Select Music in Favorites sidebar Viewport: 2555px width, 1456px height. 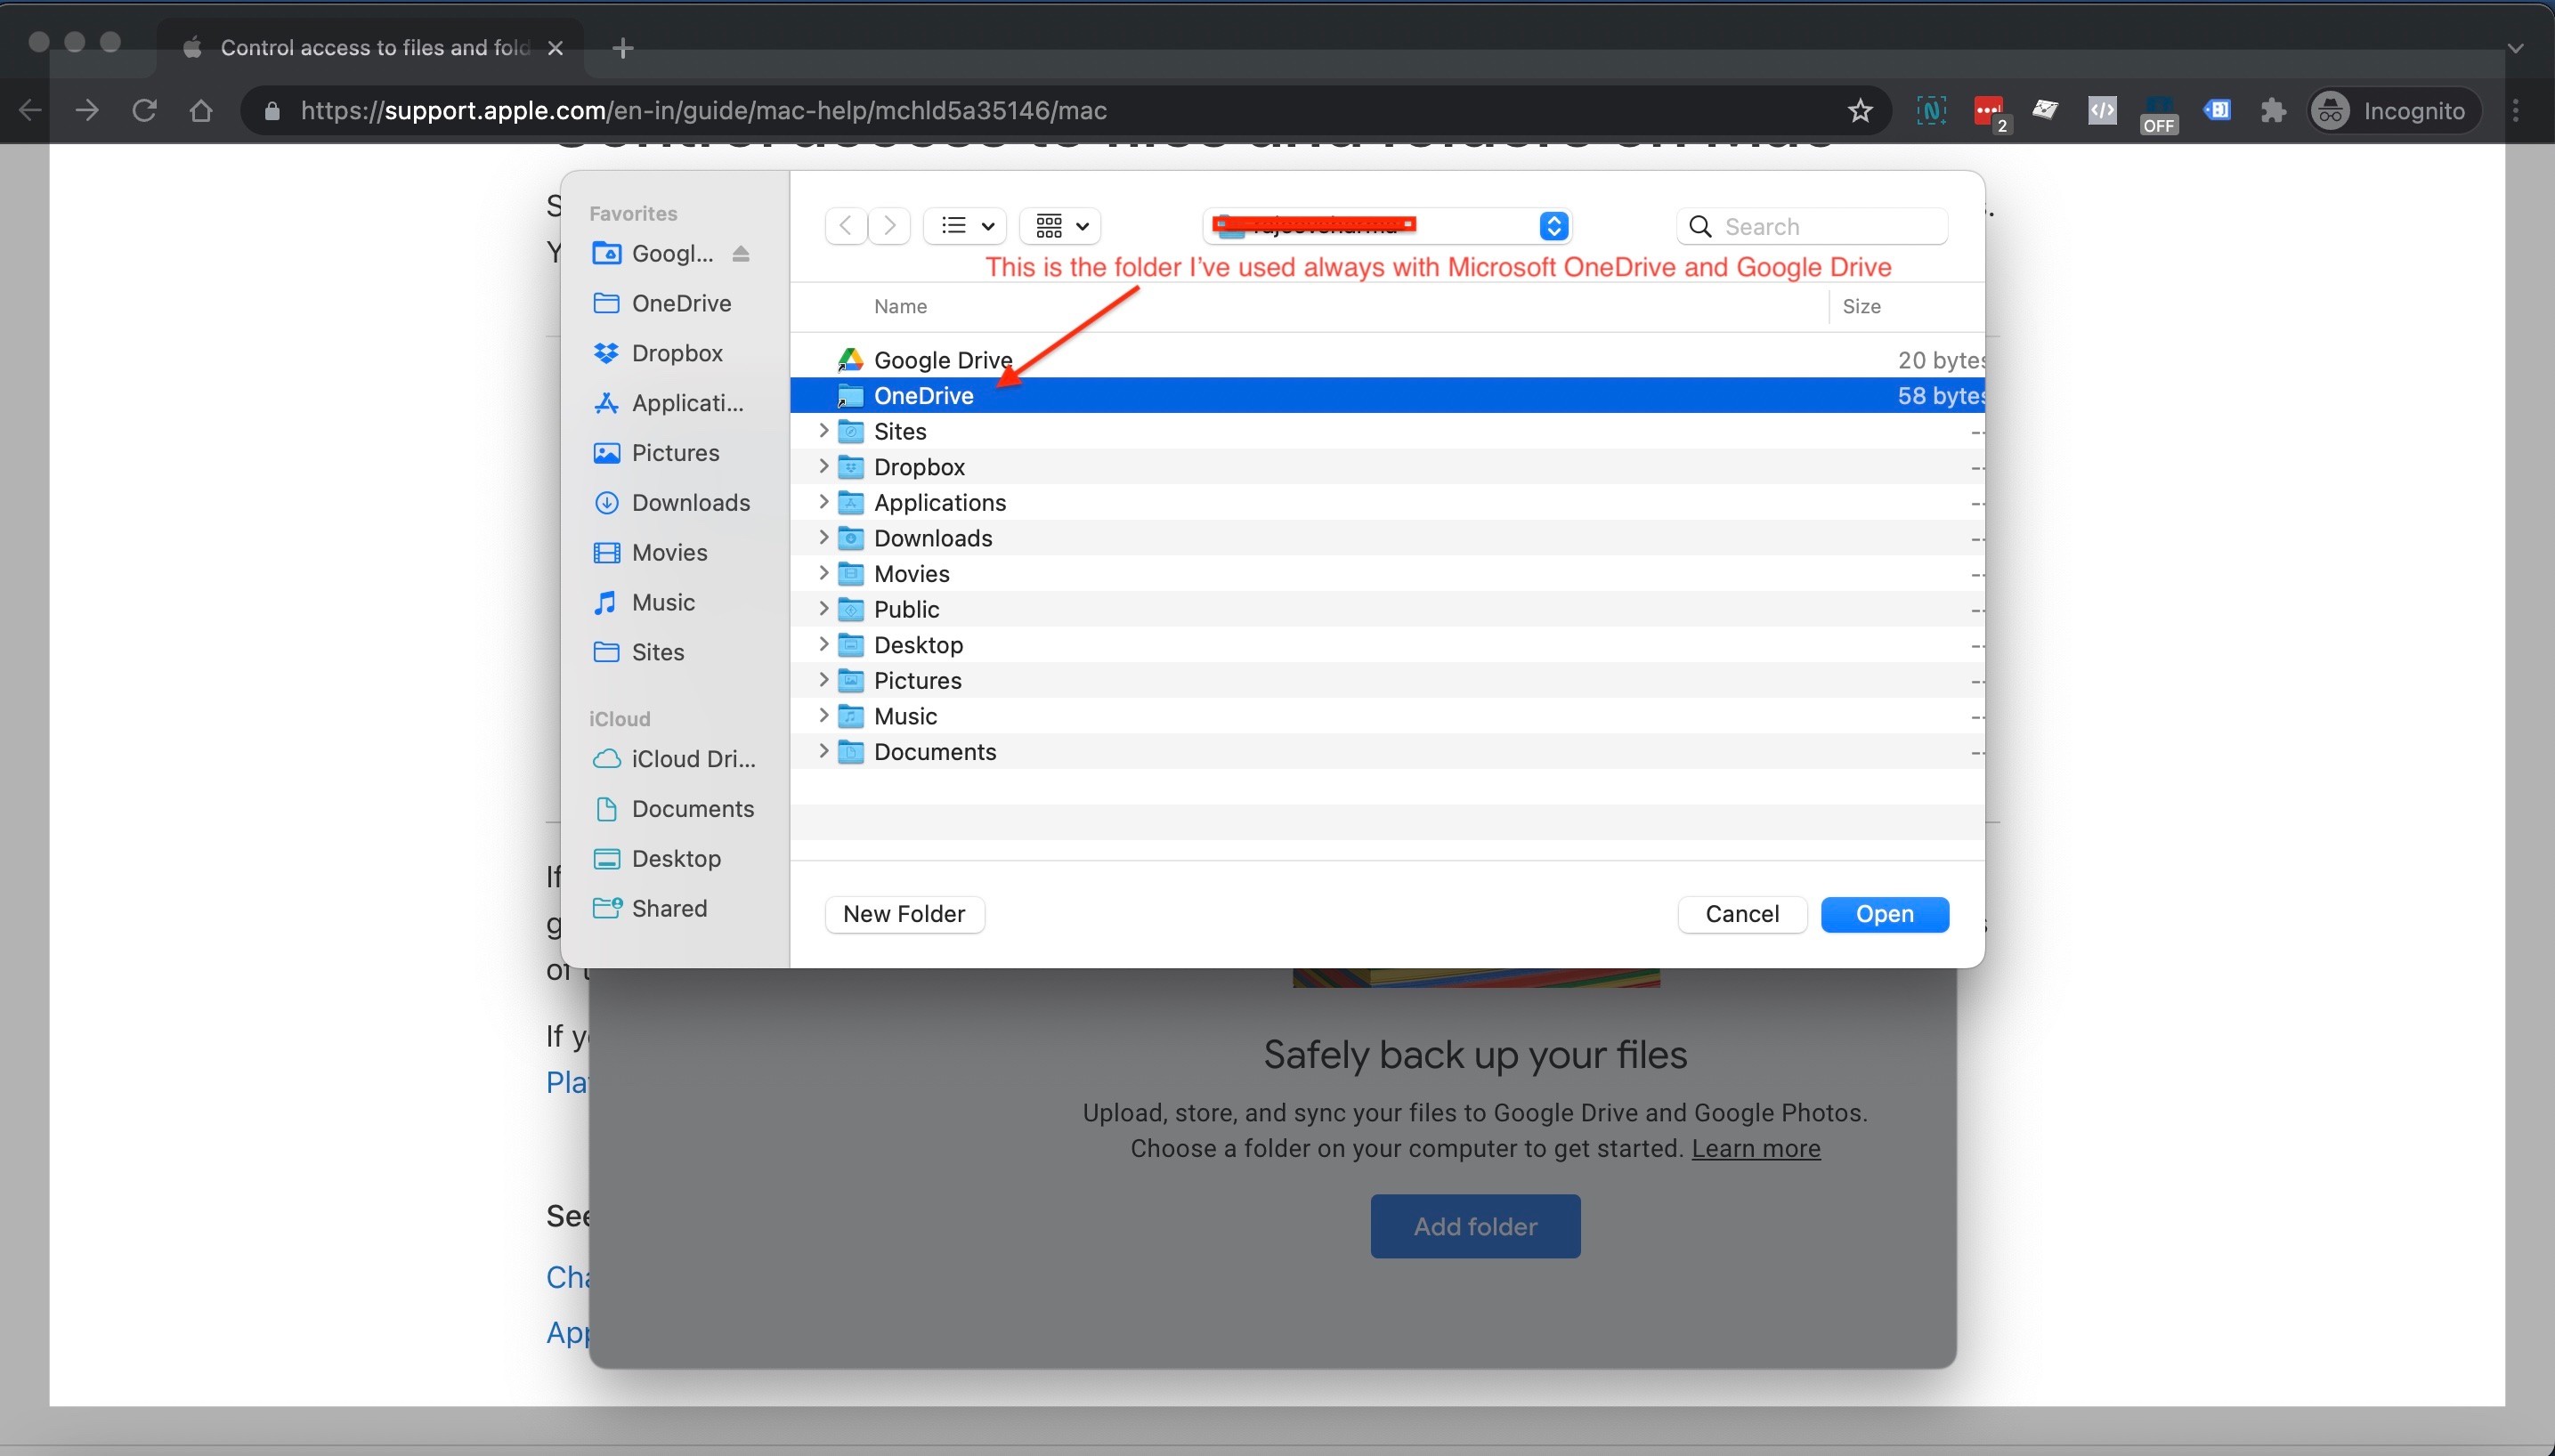tap(662, 602)
